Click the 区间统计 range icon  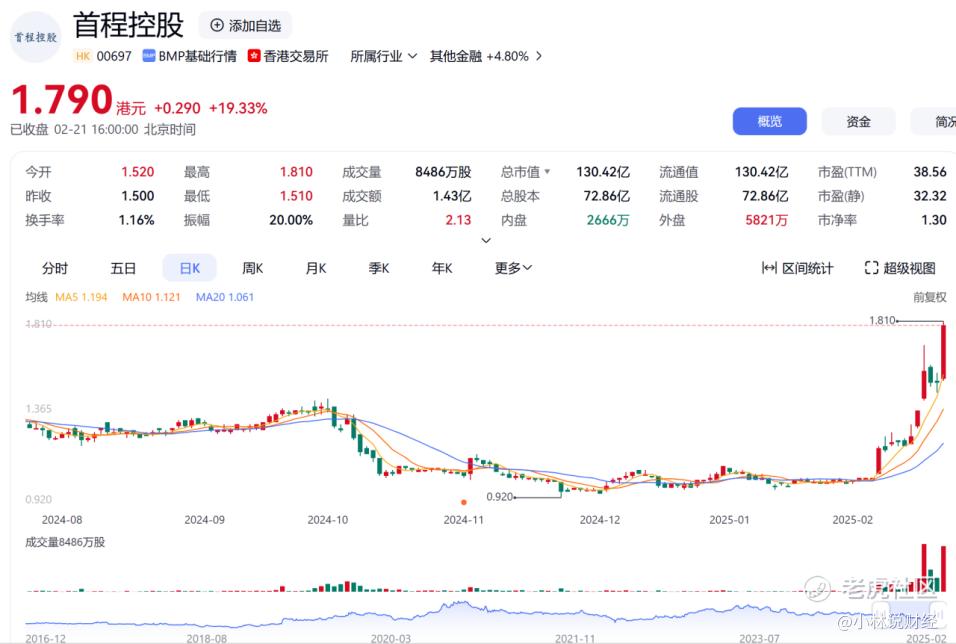tap(769, 268)
